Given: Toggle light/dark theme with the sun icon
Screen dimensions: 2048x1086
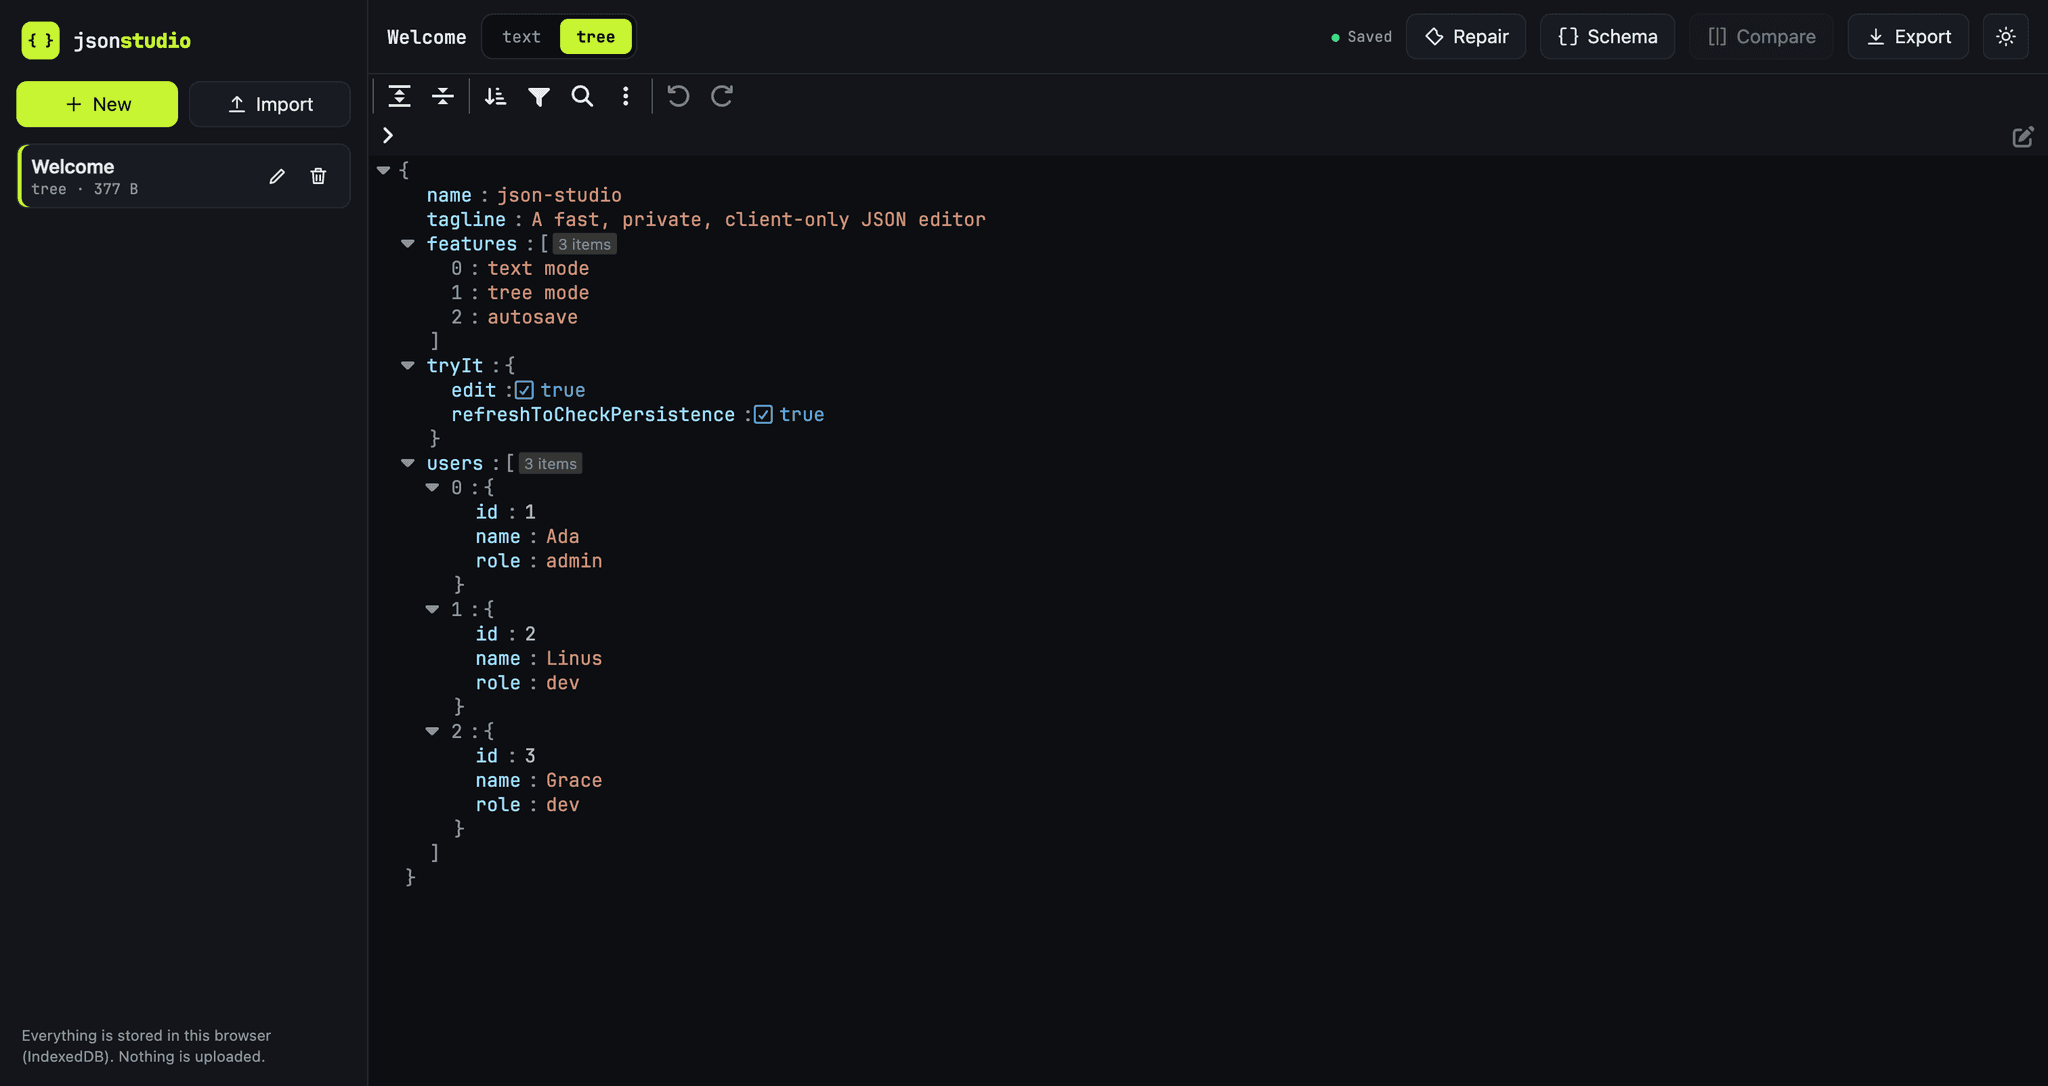Looking at the screenshot, I should tap(2006, 36).
